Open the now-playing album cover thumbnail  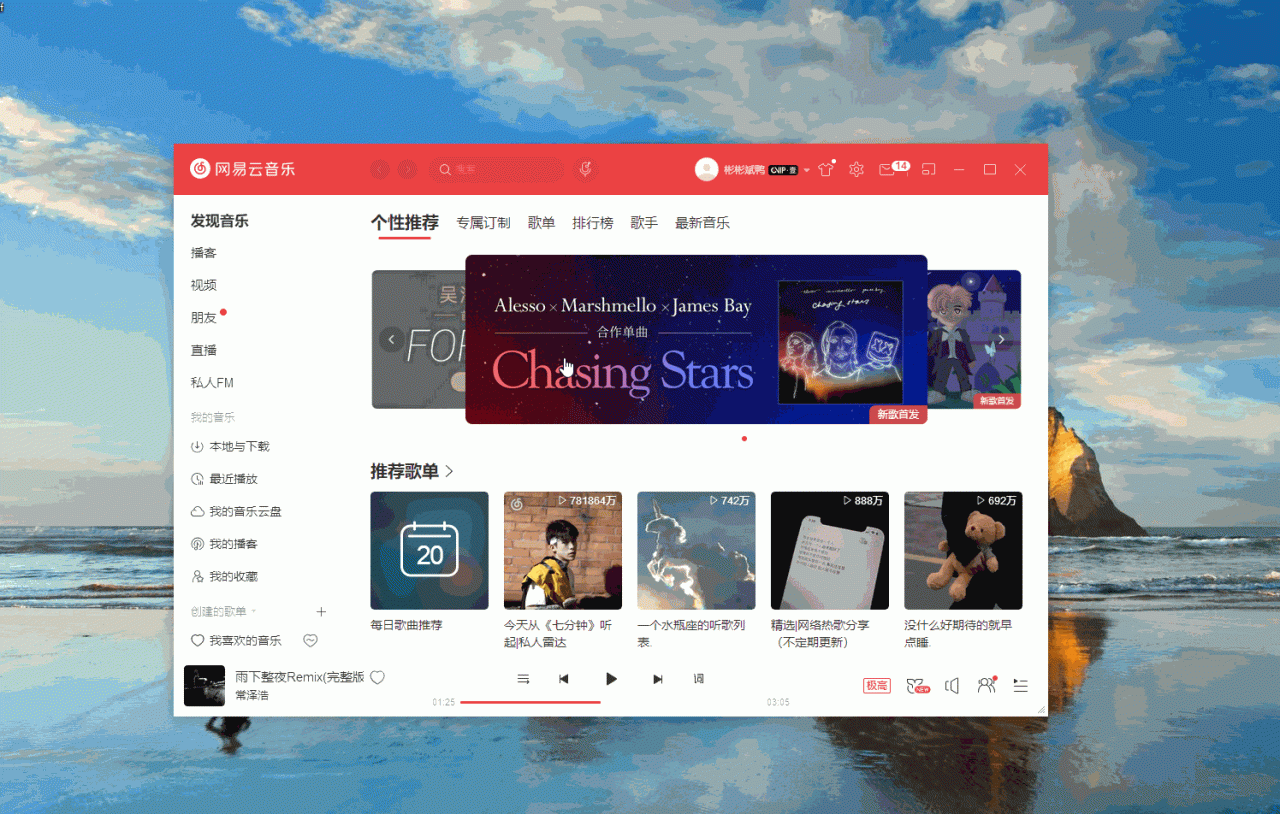coord(204,686)
